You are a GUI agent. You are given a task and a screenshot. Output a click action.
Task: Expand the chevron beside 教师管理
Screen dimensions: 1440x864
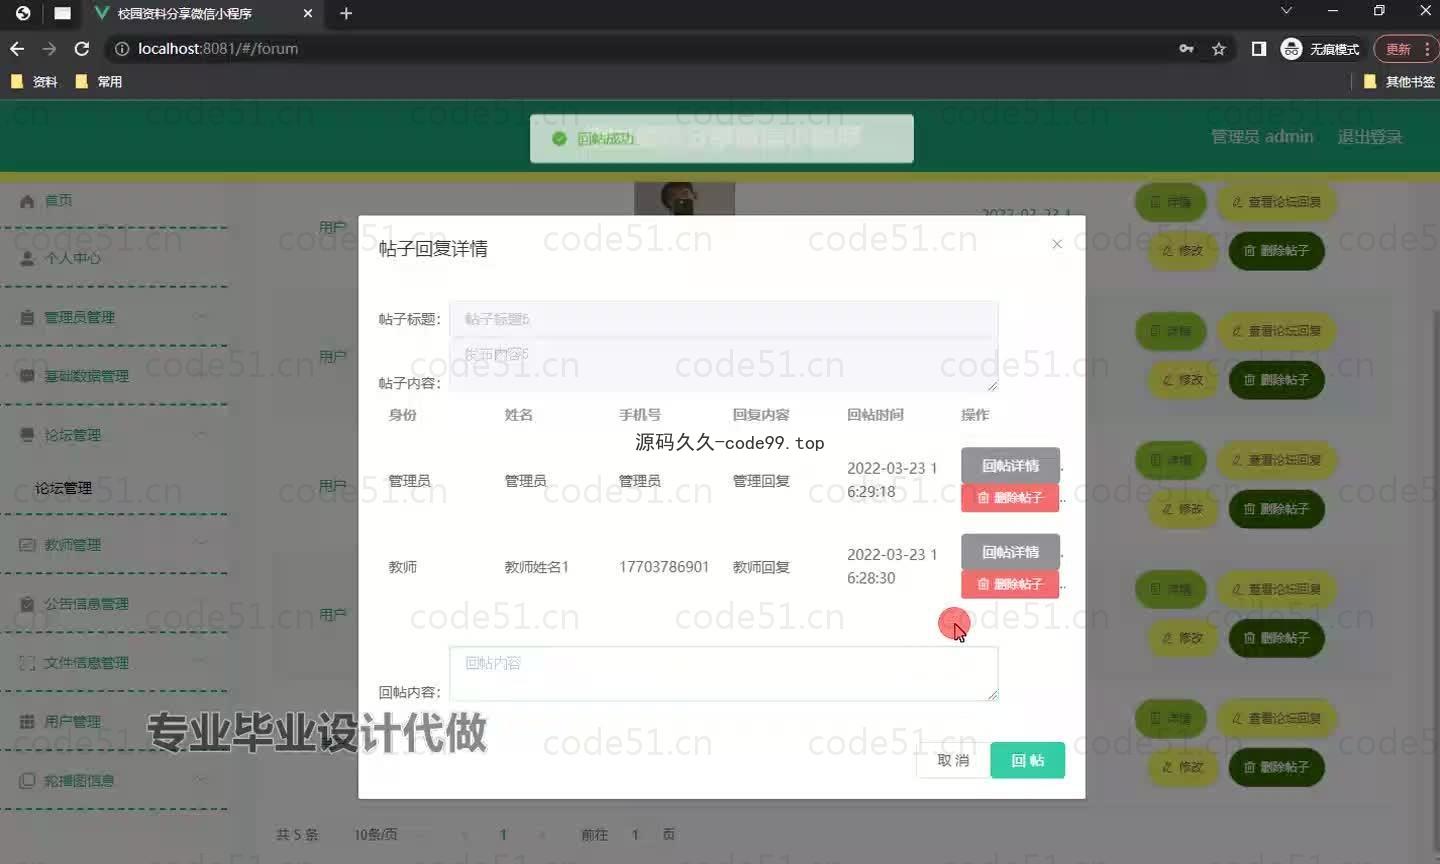[201, 544]
